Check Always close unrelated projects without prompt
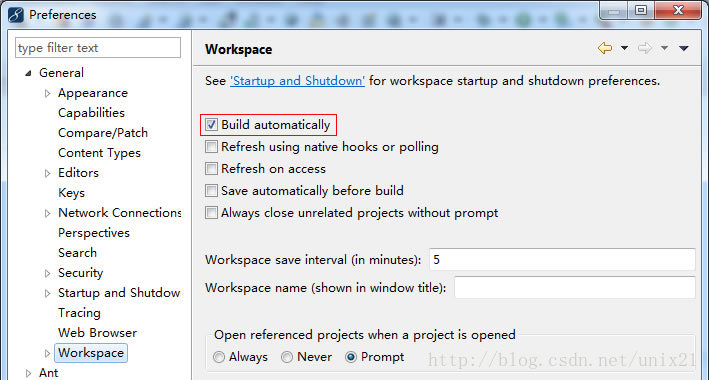The height and width of the screenshot is (380, 709). coord(211,213)
